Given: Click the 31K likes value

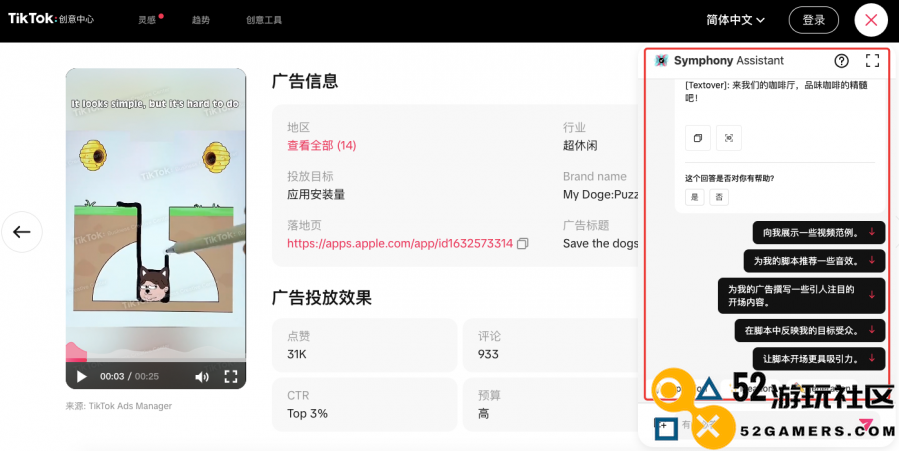Looking at the screenshot, I should 297,354.
